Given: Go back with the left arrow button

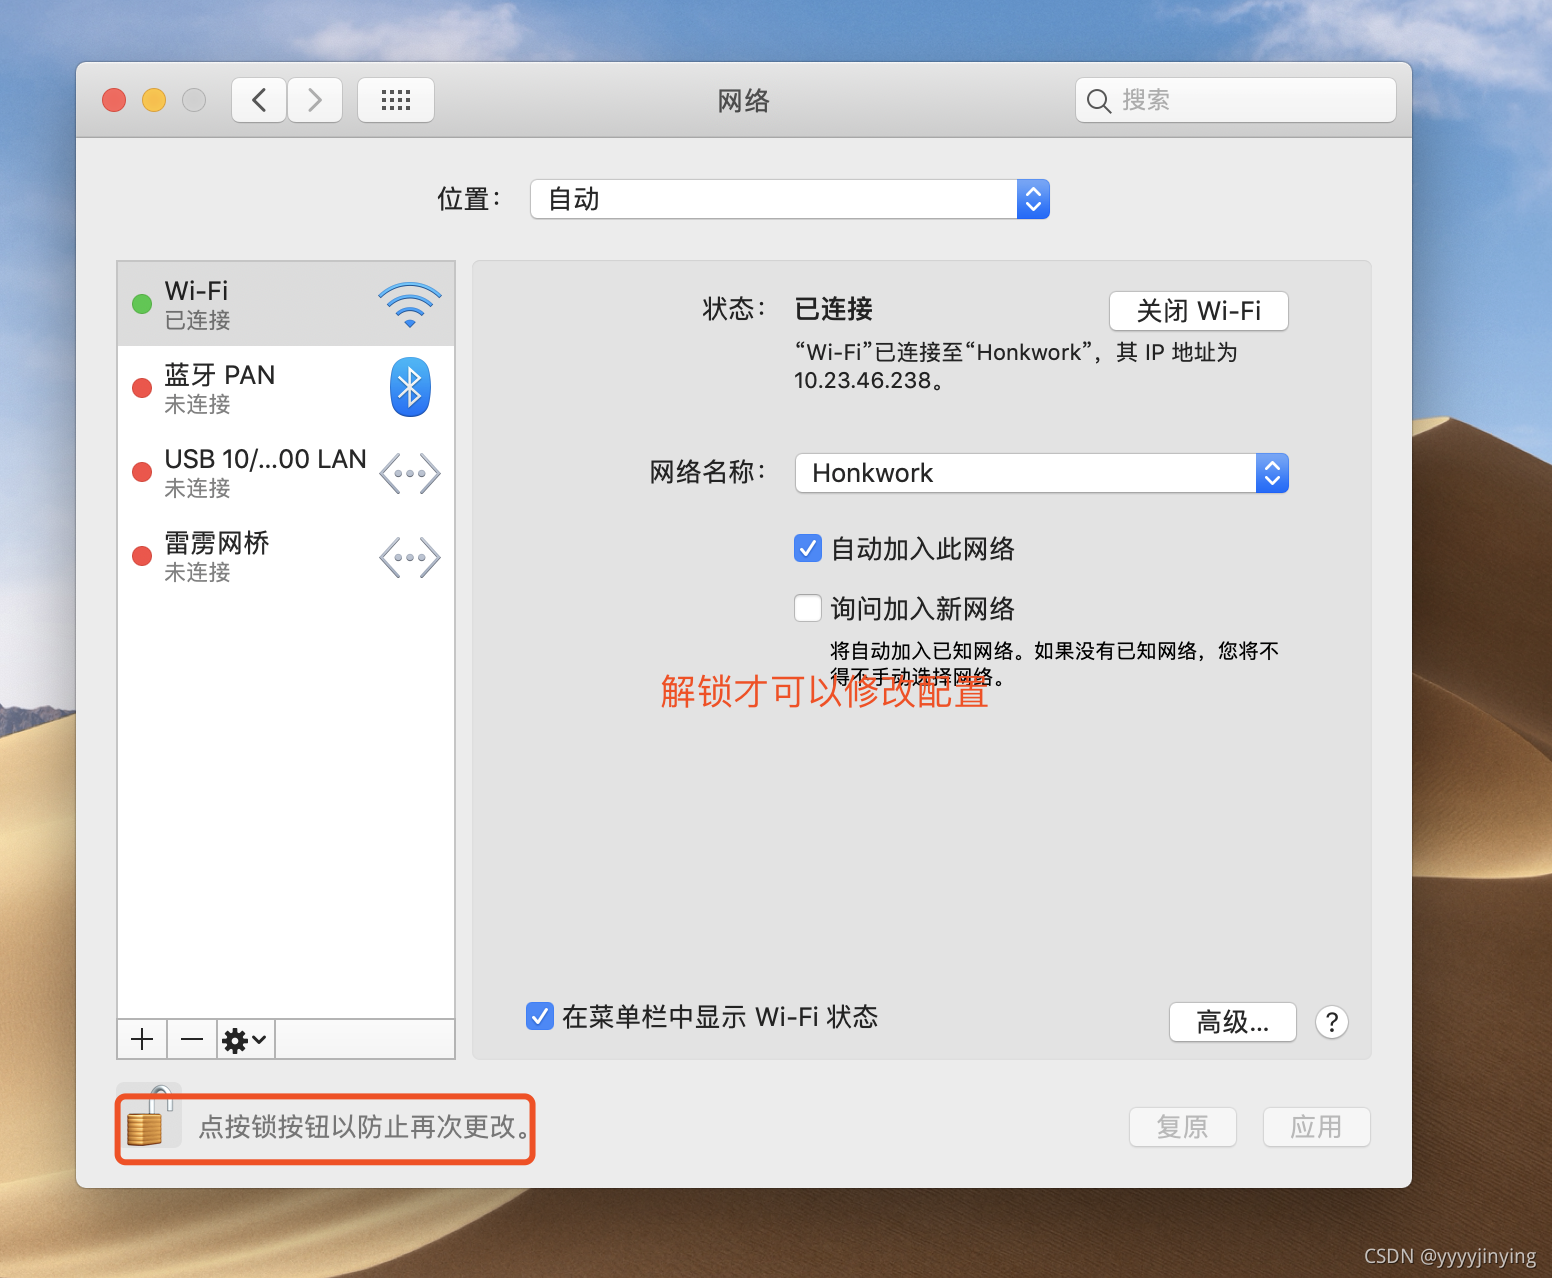Looking at the screenshot, I should [259, 100].
